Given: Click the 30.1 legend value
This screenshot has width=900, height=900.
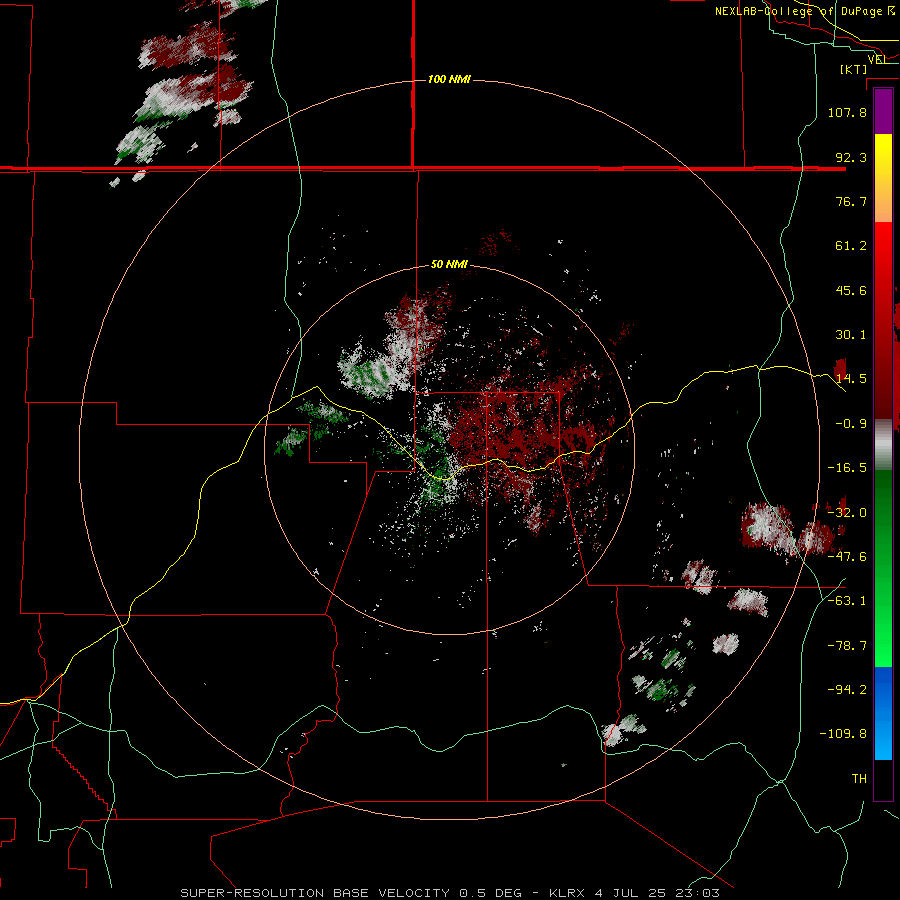Looking at the screenshot, I should tap(851, 335).
